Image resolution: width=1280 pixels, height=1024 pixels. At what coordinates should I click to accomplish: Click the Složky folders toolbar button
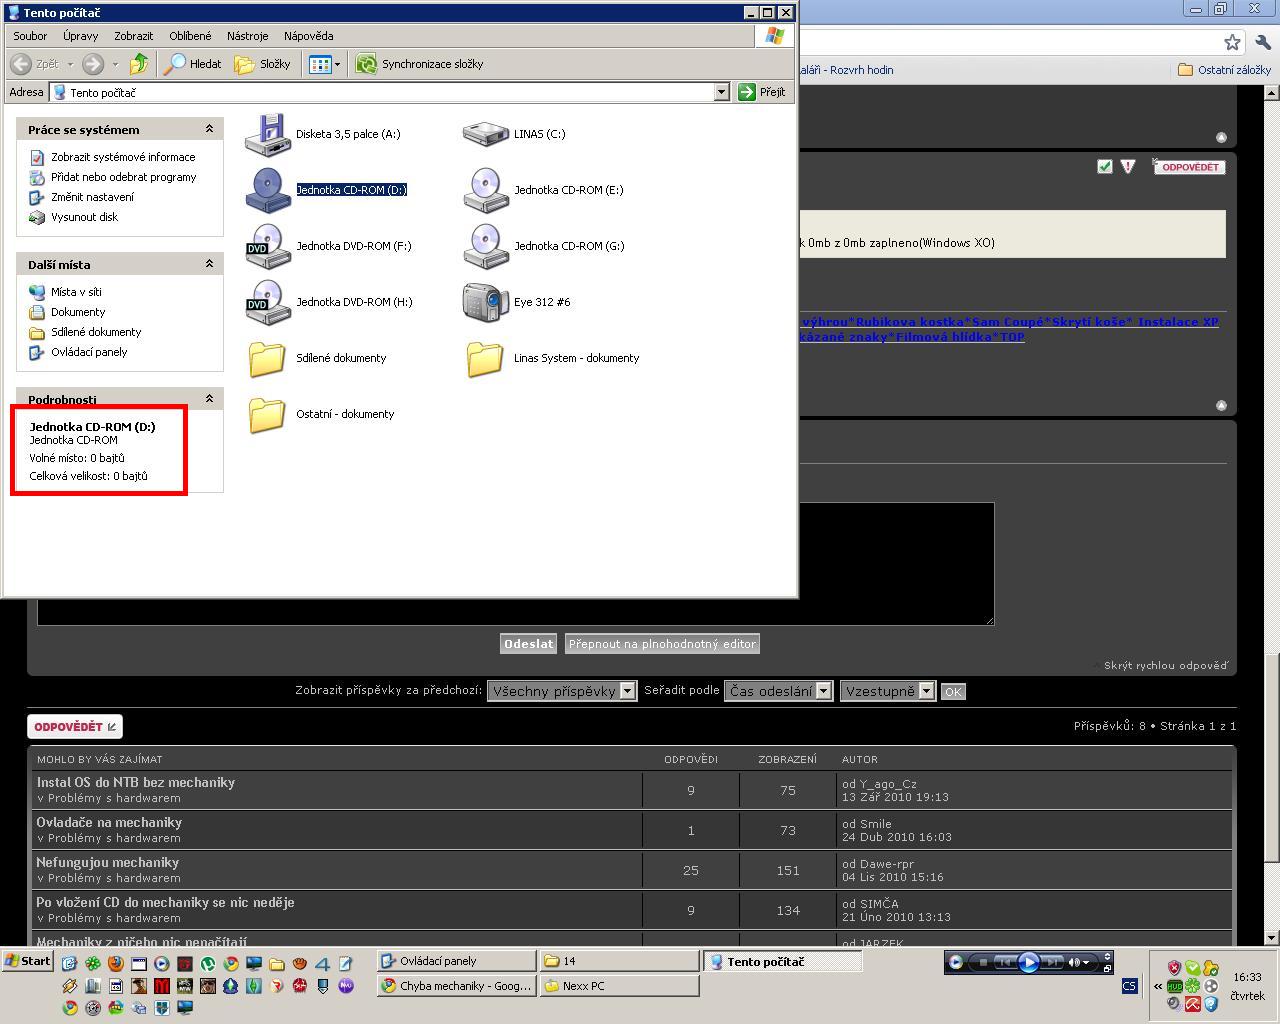[x=262, y=64]
